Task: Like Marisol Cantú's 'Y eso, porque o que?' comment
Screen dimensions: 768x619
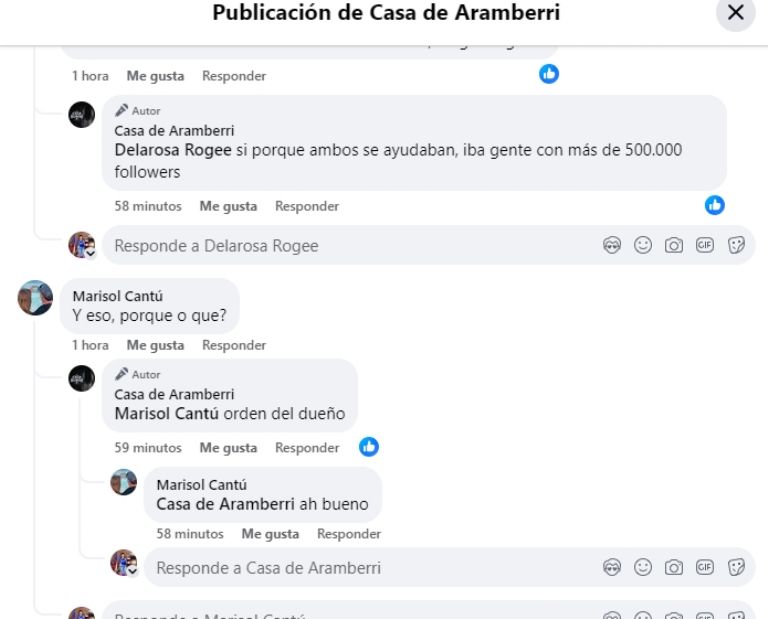Action: point(155,345)
